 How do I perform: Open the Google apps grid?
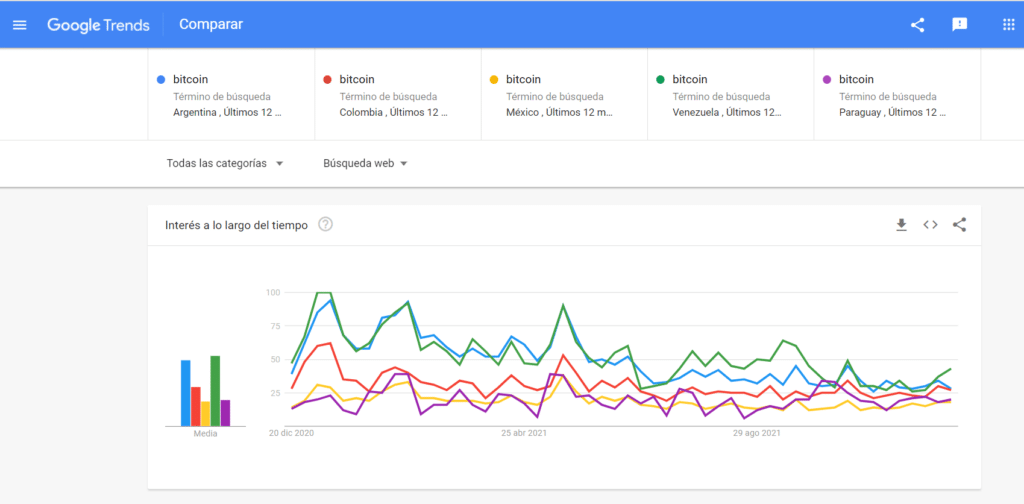(1008, 25)
